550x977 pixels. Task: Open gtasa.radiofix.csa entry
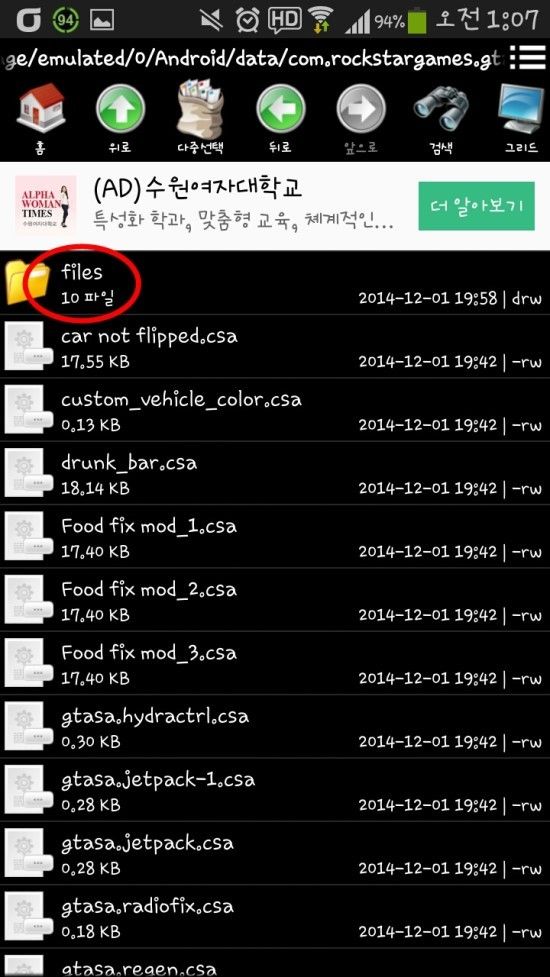pos(275,917)
